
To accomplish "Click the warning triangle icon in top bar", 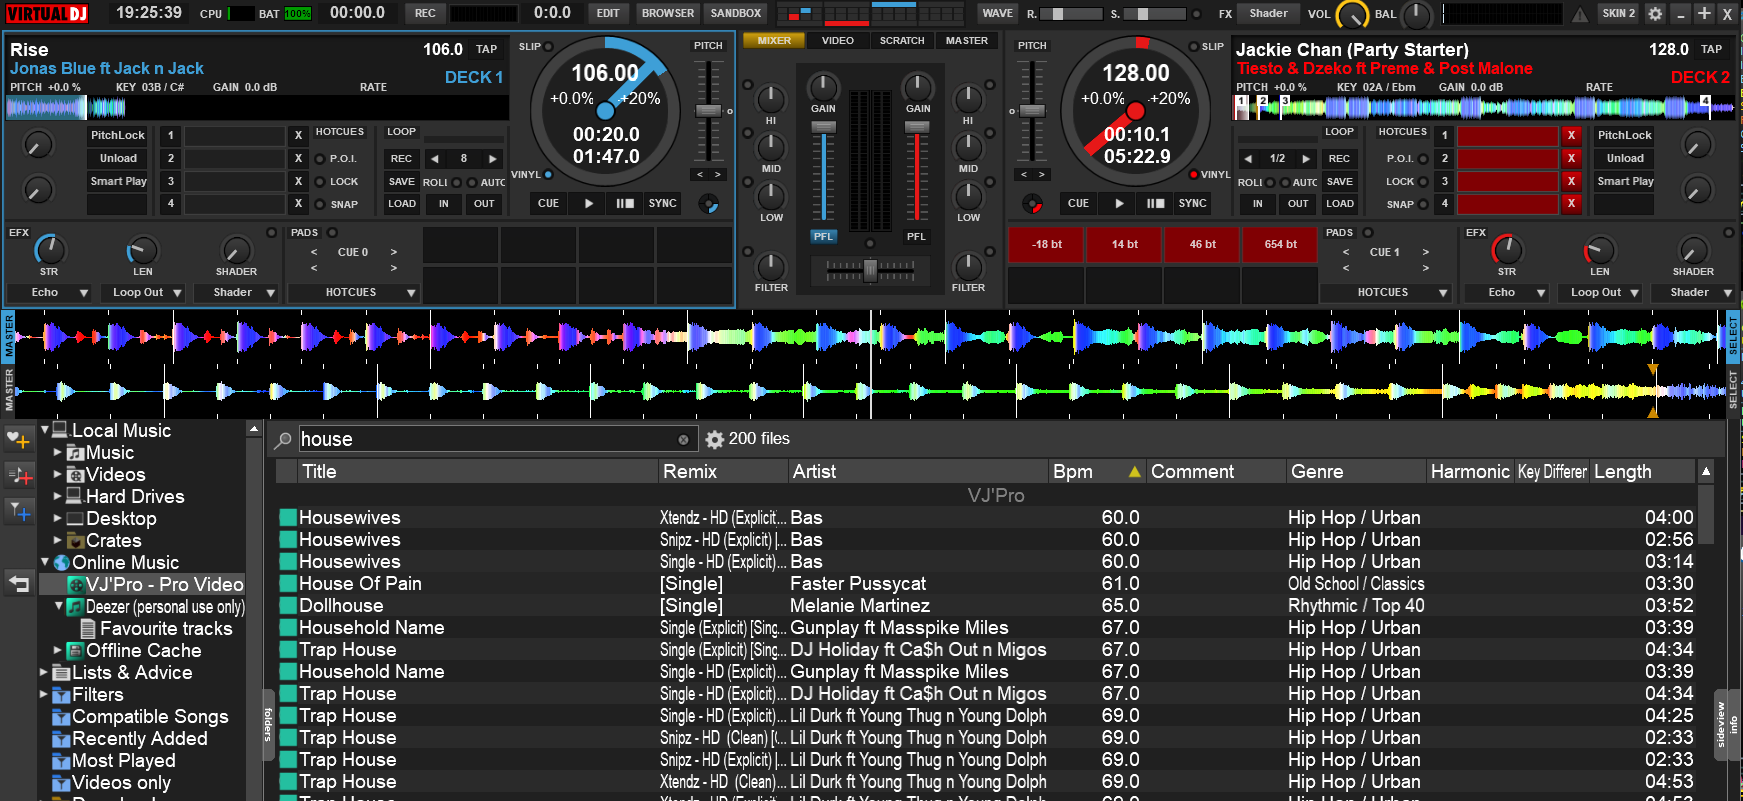I will [x=1580, y=14].
